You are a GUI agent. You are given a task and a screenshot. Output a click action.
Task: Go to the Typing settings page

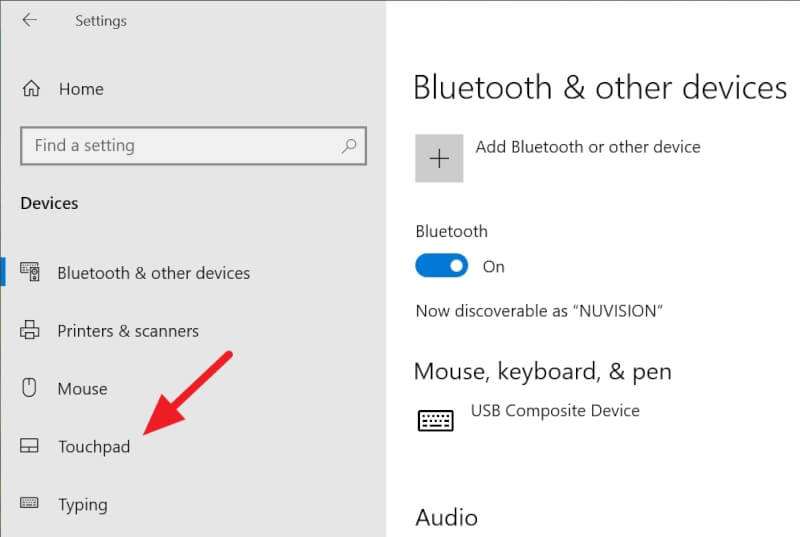[x=83, y=505]
